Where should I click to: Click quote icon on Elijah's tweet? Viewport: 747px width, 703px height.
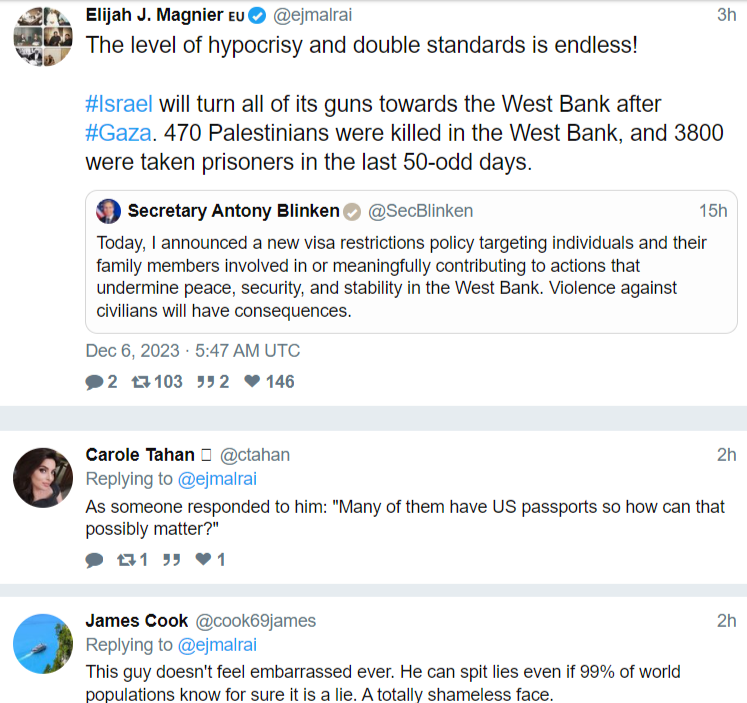[x=204, y=381]
